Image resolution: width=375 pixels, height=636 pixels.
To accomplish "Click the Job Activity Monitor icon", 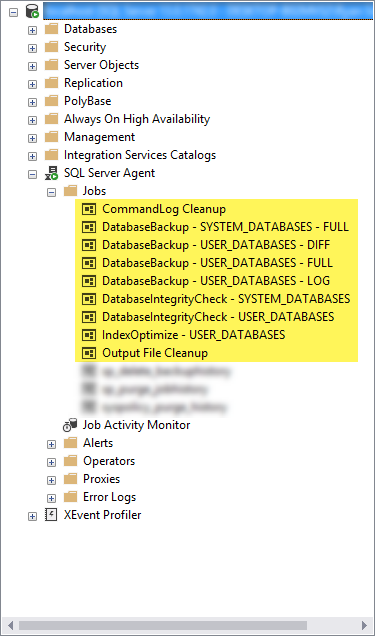I will pos(70,425).
